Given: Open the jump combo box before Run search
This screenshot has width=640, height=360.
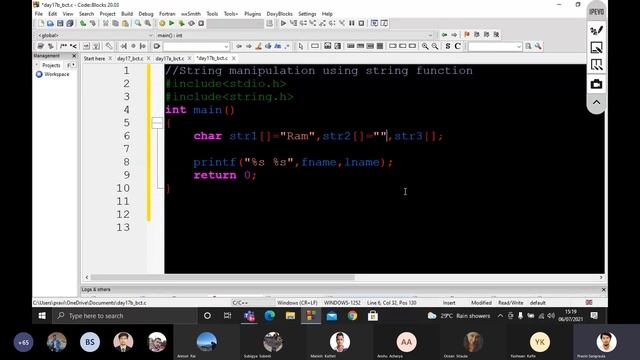Looking at the screenshot, I should (495, 47).
